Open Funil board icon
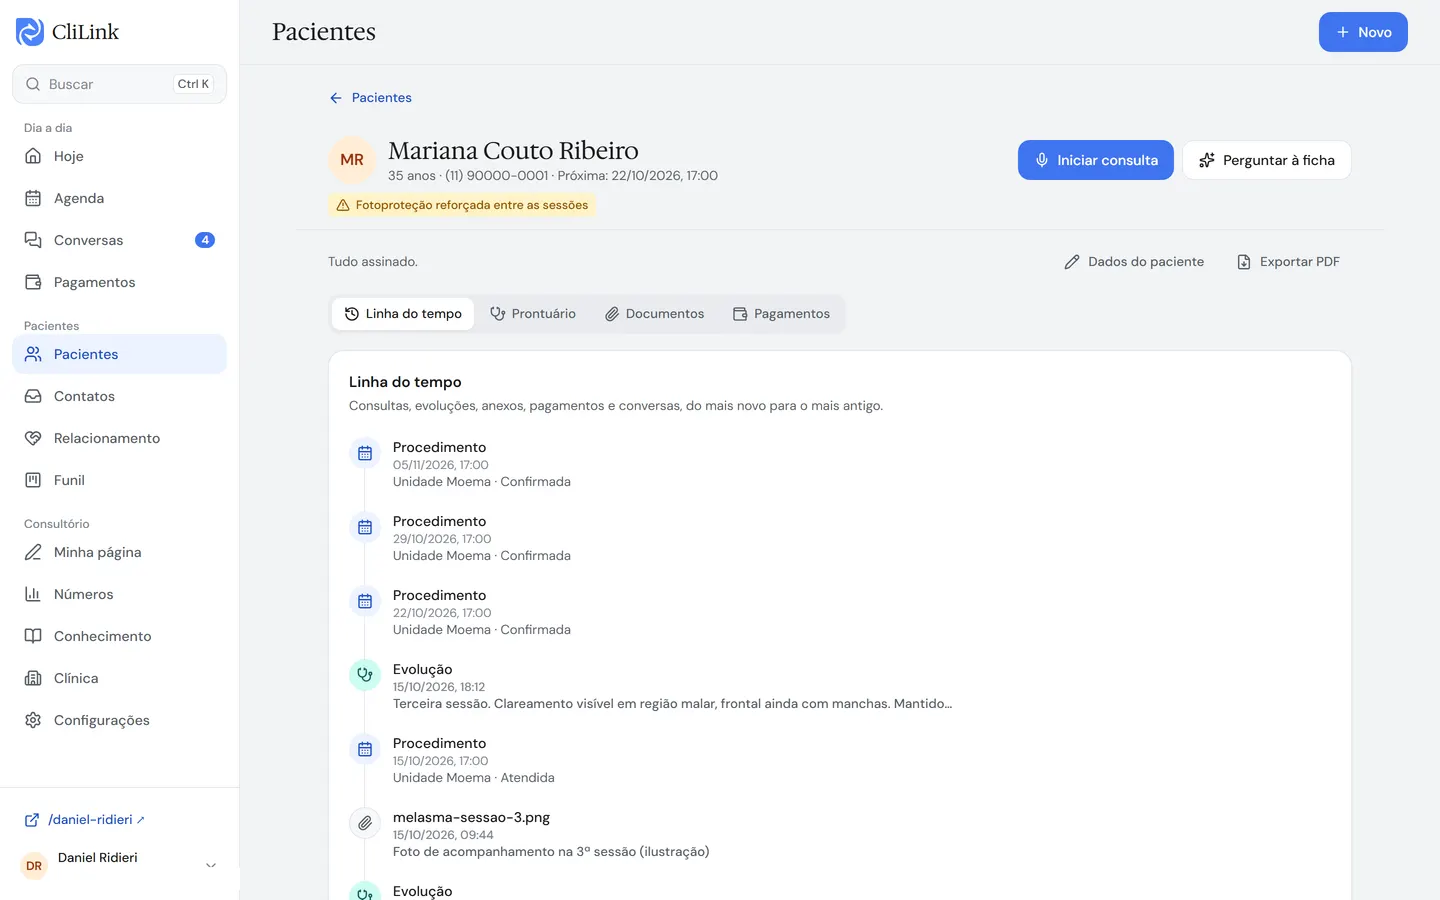 pyautogui.click(x=33, y=480)
